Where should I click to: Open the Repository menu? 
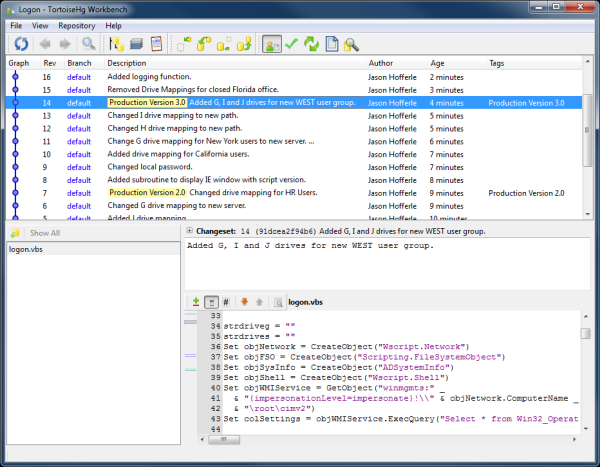coord(77,26)
